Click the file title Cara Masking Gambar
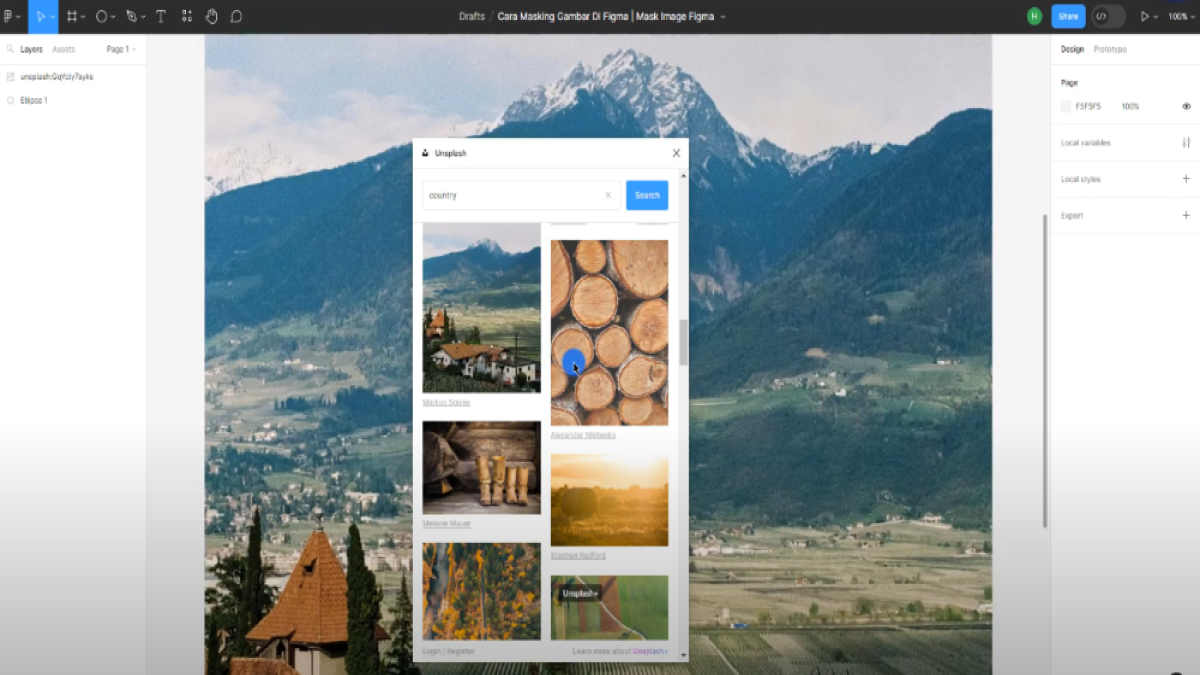The width and height of the screenshot is (1200, 675). pos(605,16)
